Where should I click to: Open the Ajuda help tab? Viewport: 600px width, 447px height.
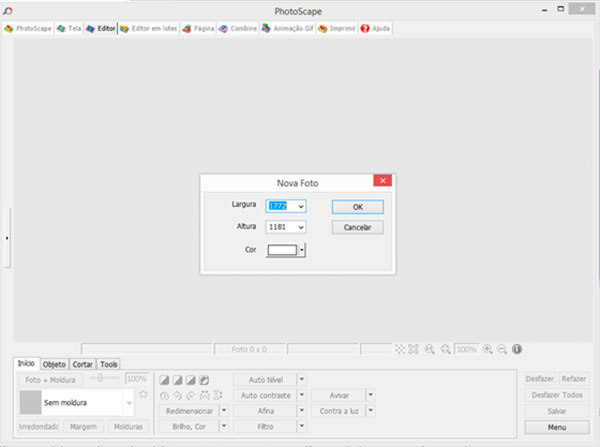point(375,28)
